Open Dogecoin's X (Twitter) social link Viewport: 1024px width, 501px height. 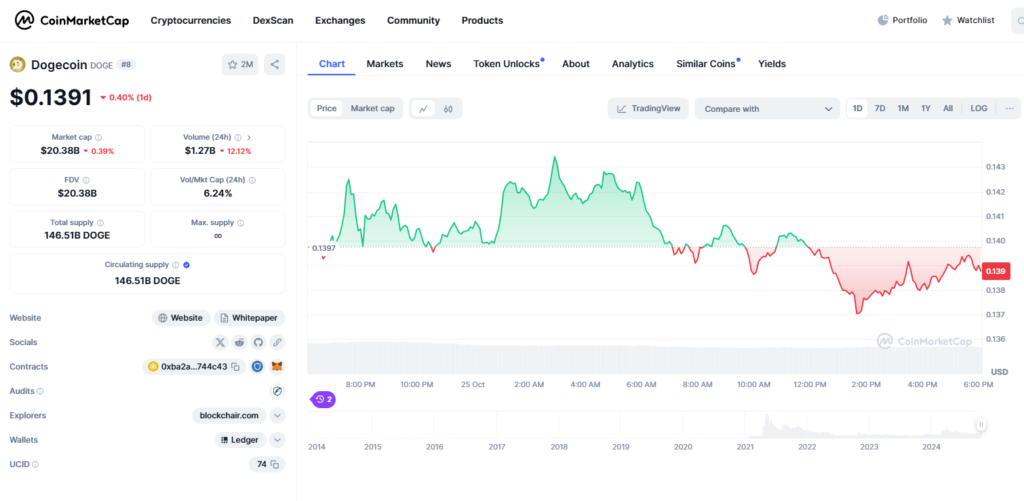point(220,342)
